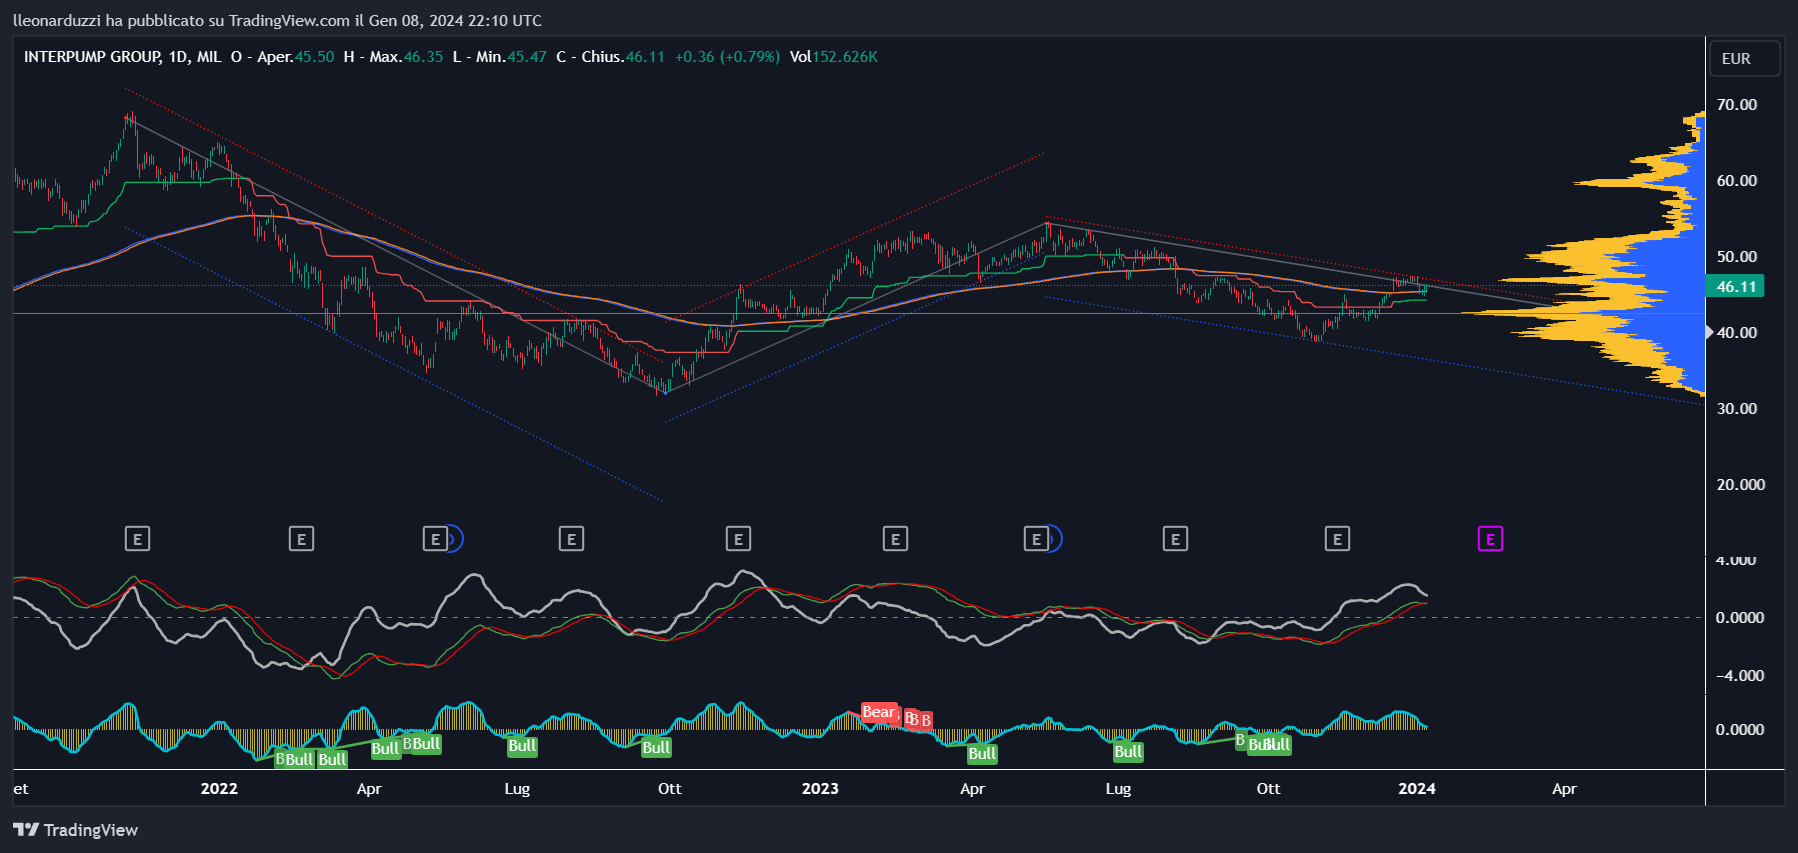Viewport: 1798px width, 853px height.
Task: Click the purple upcoming earnings E marker
Action: coord(1490,539)
